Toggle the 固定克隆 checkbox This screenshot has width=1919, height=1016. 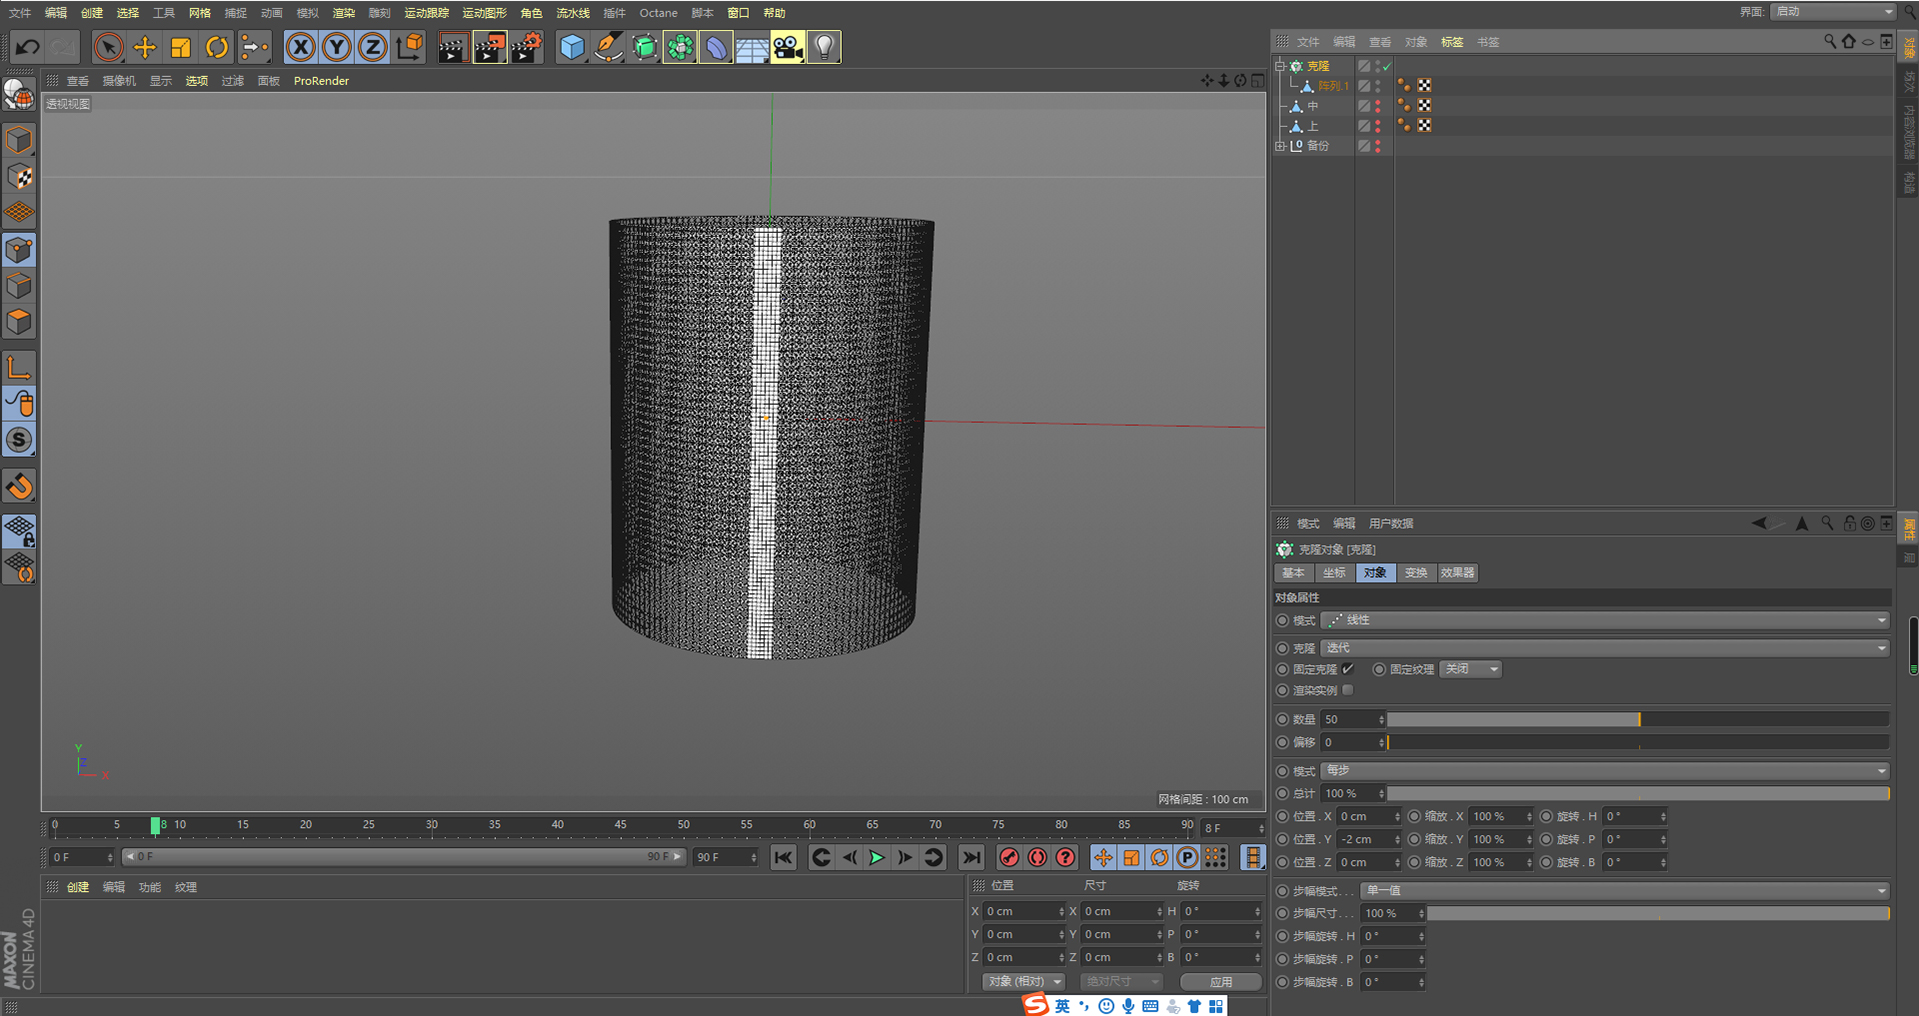(1348, 669)
